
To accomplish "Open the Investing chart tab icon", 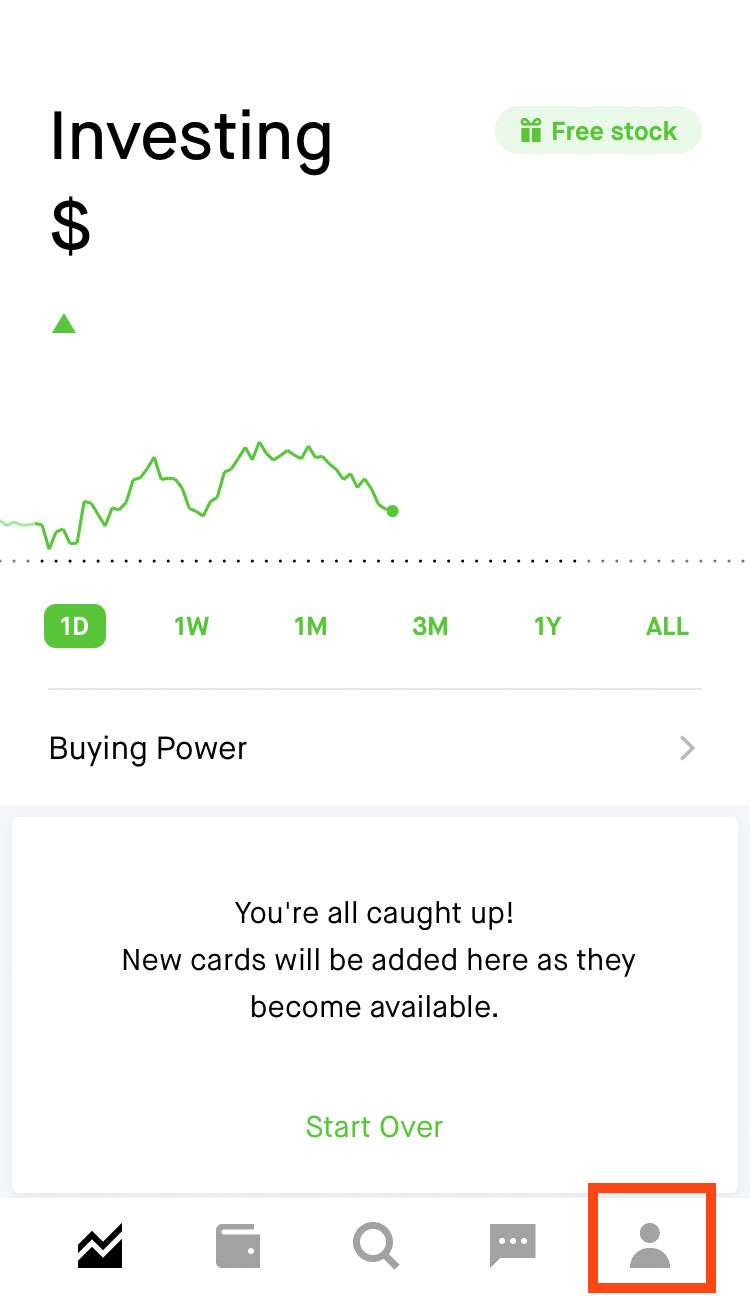I will click(100, 1246).
